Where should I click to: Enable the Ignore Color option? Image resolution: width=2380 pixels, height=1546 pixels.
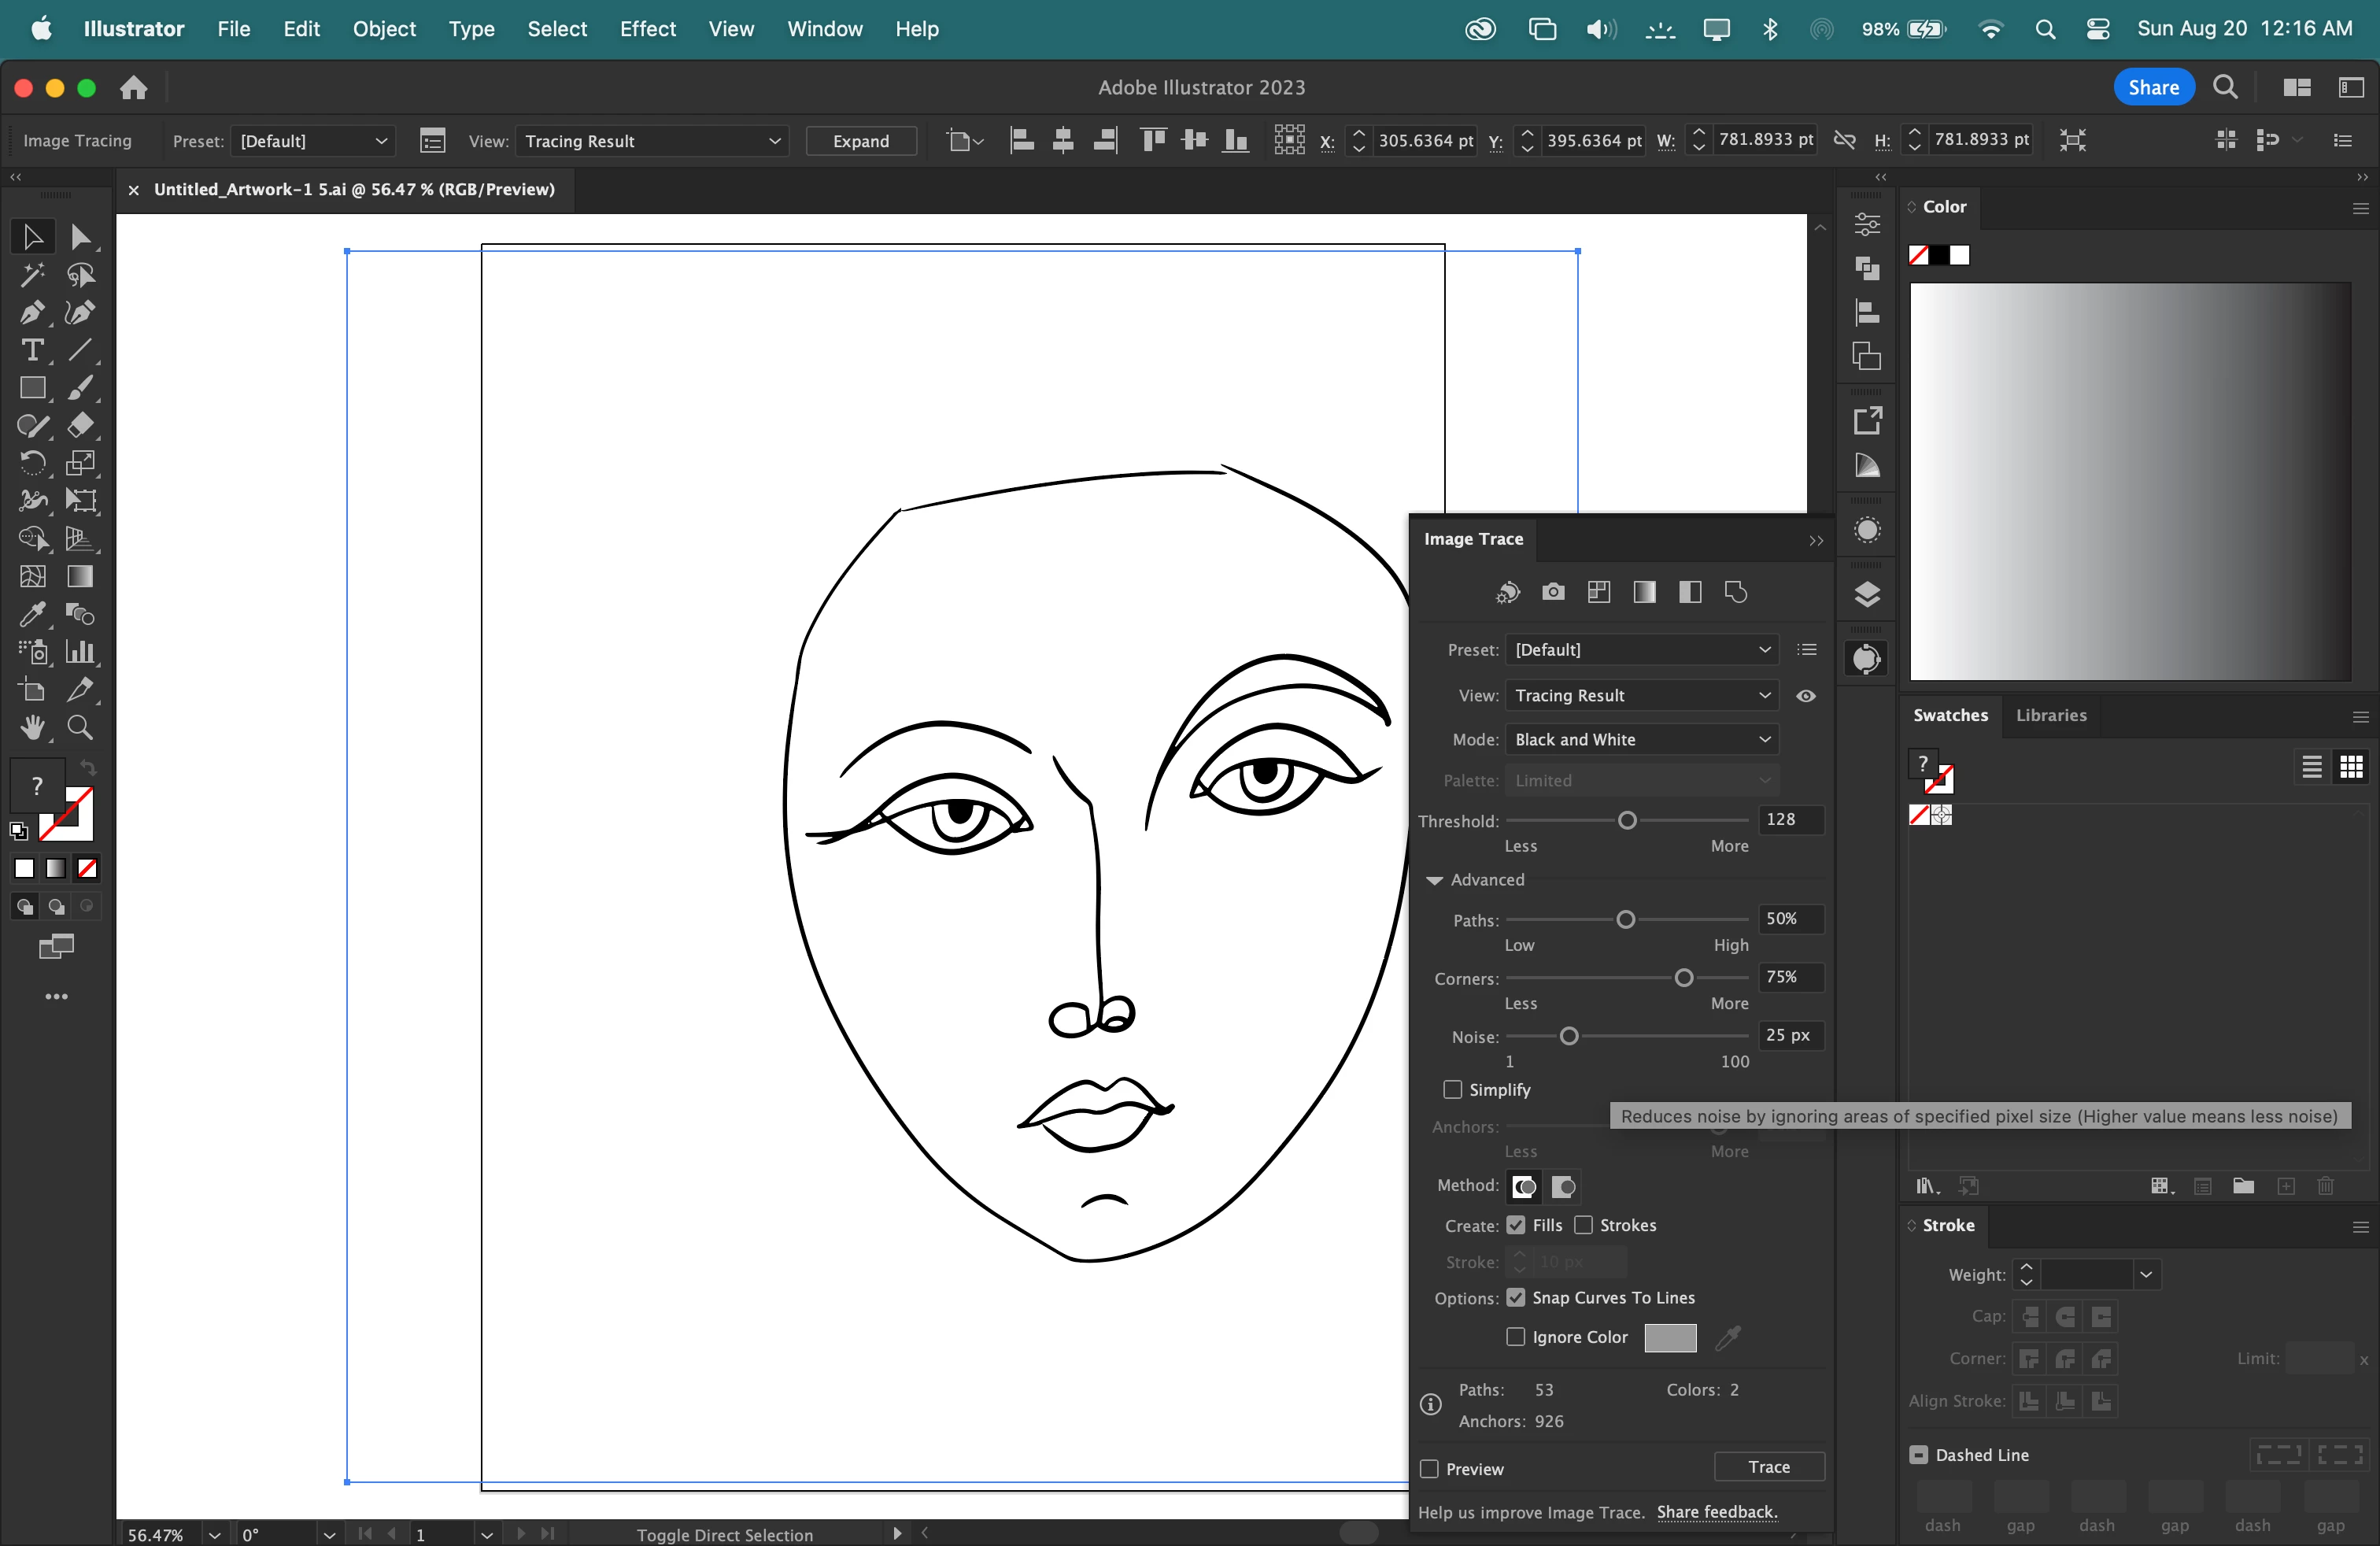pos(1516,1337)
